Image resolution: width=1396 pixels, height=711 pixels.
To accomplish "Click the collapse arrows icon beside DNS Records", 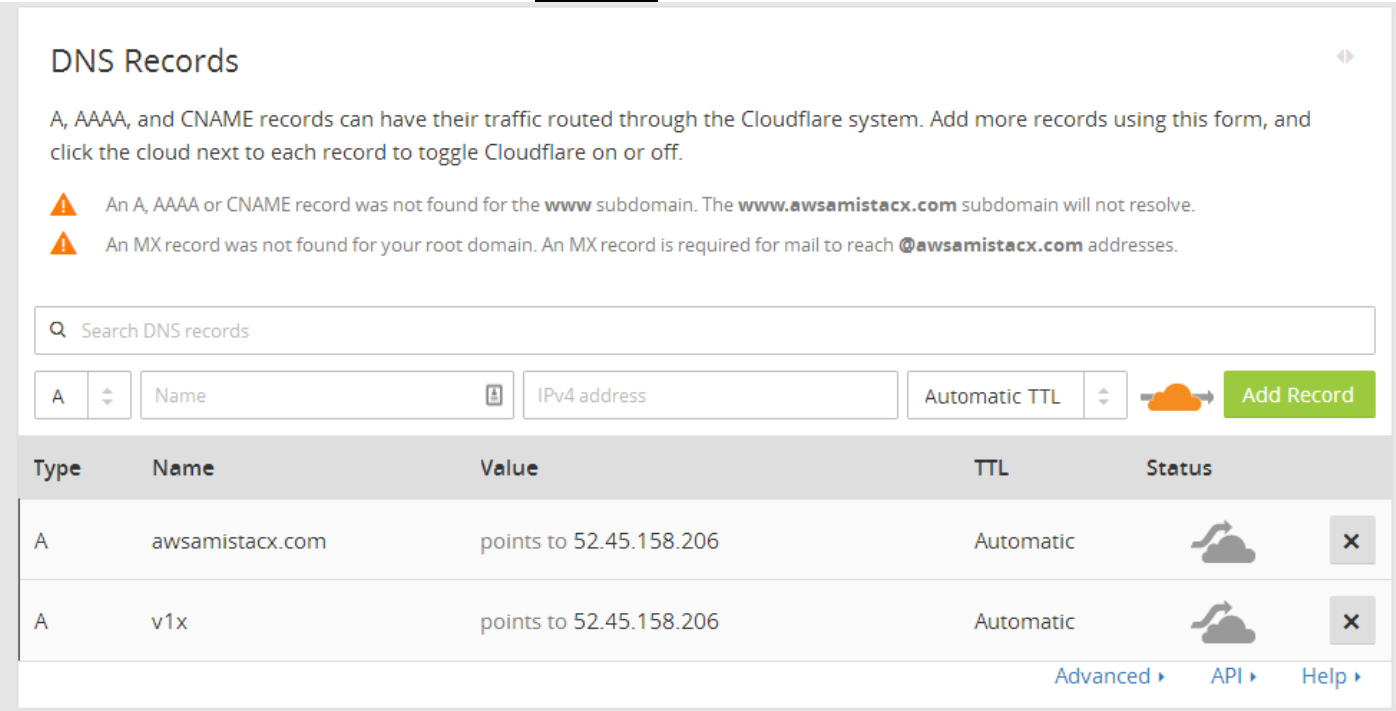I will pos(1345,57).
